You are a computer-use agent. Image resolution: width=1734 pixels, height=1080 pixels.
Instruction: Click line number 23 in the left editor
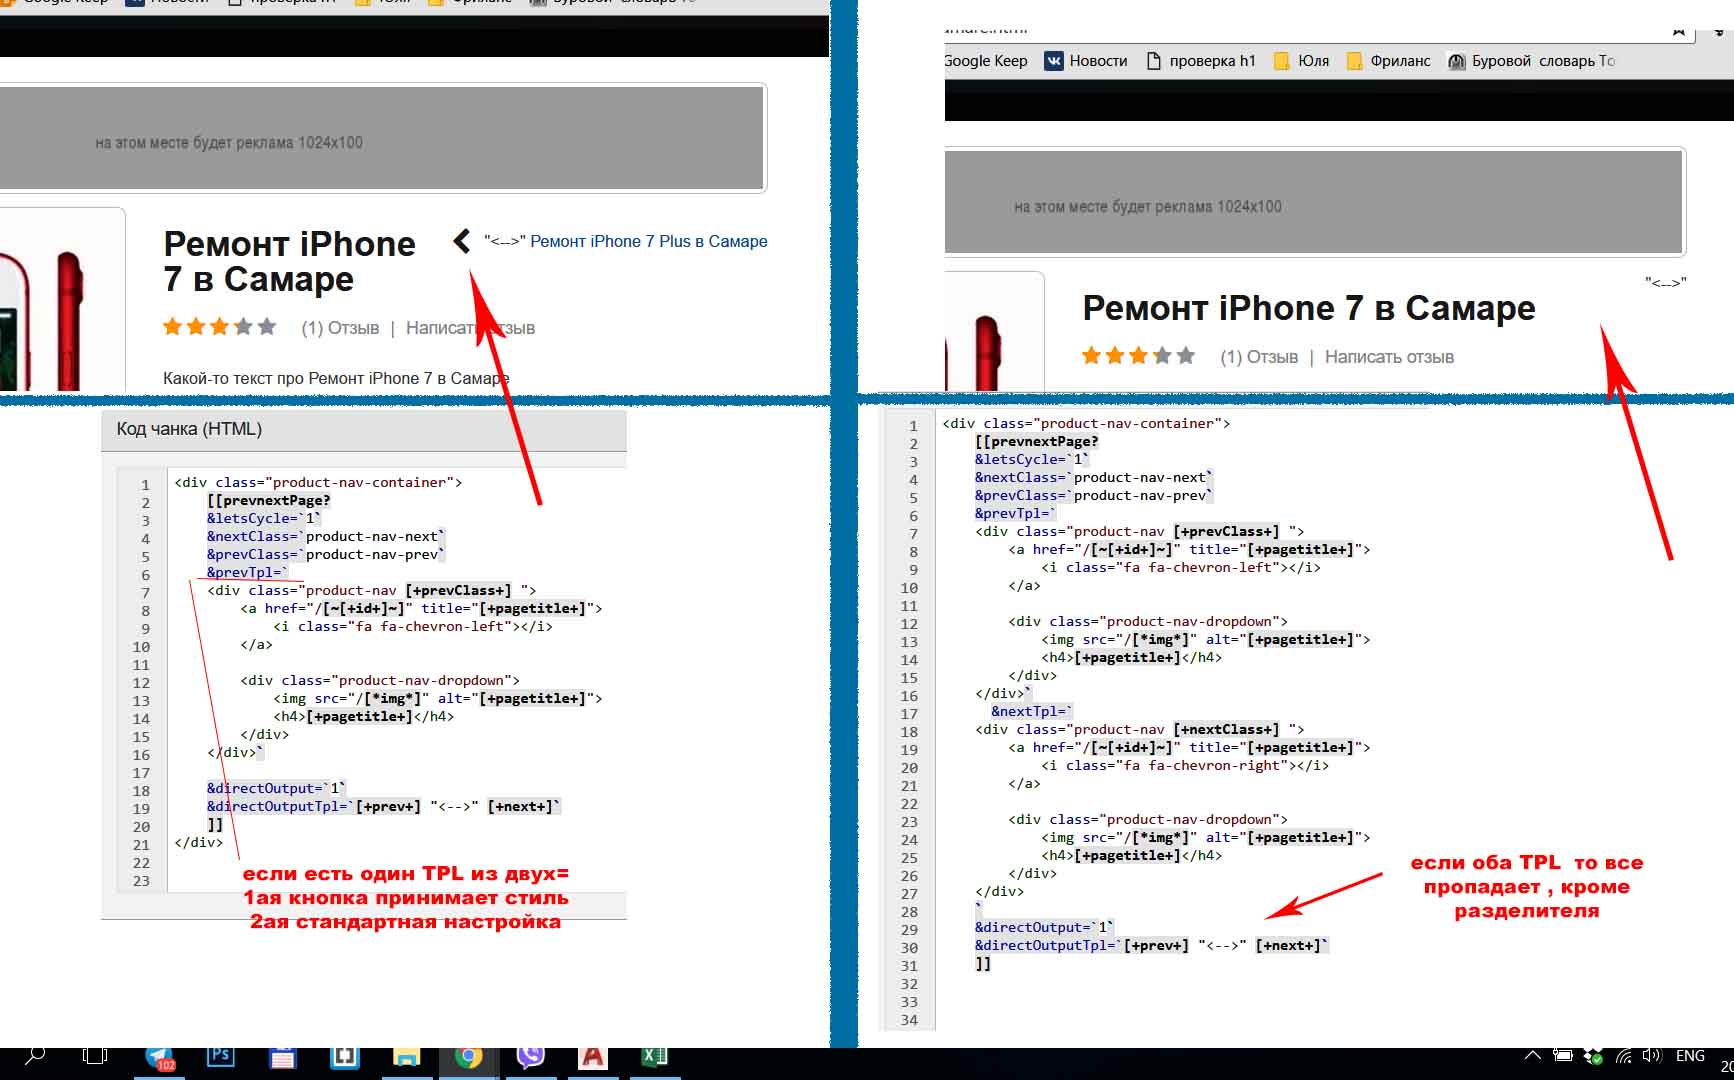coord(141,881)
